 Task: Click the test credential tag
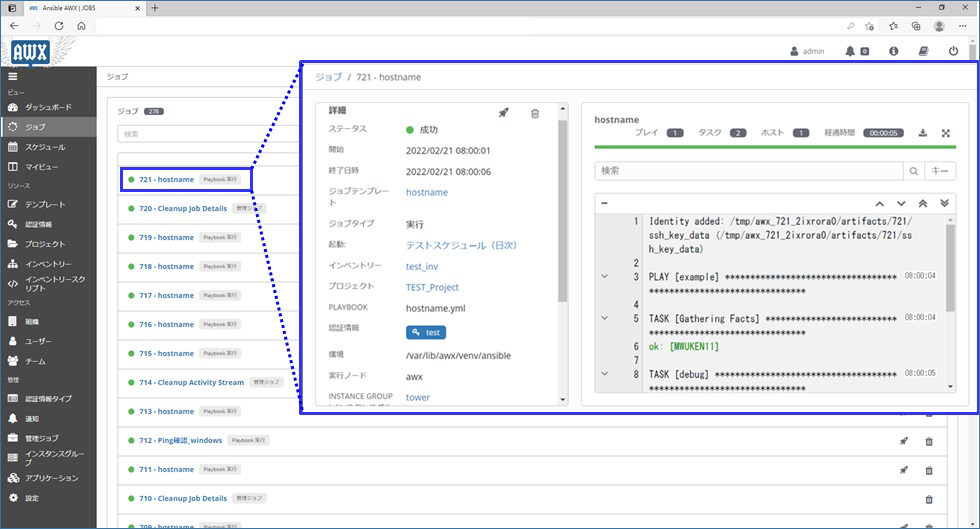pyautogui.click(x=426, y=333)
